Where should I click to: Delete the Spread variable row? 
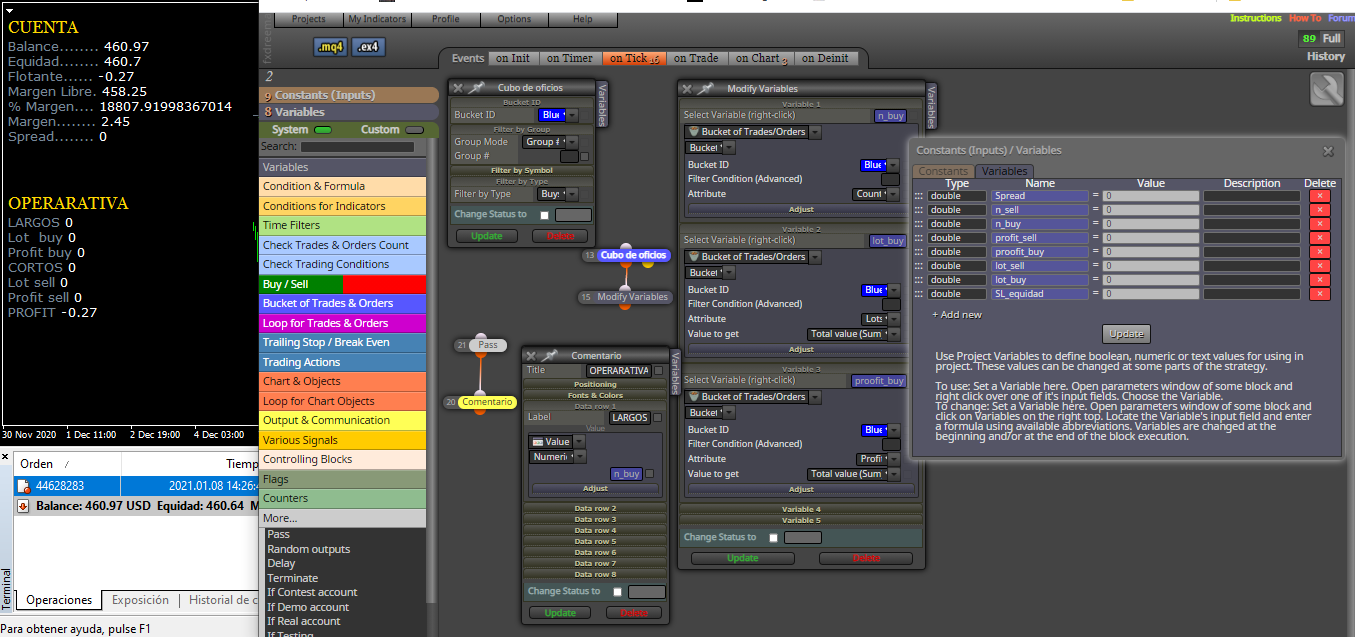[x=1320, y=196]
